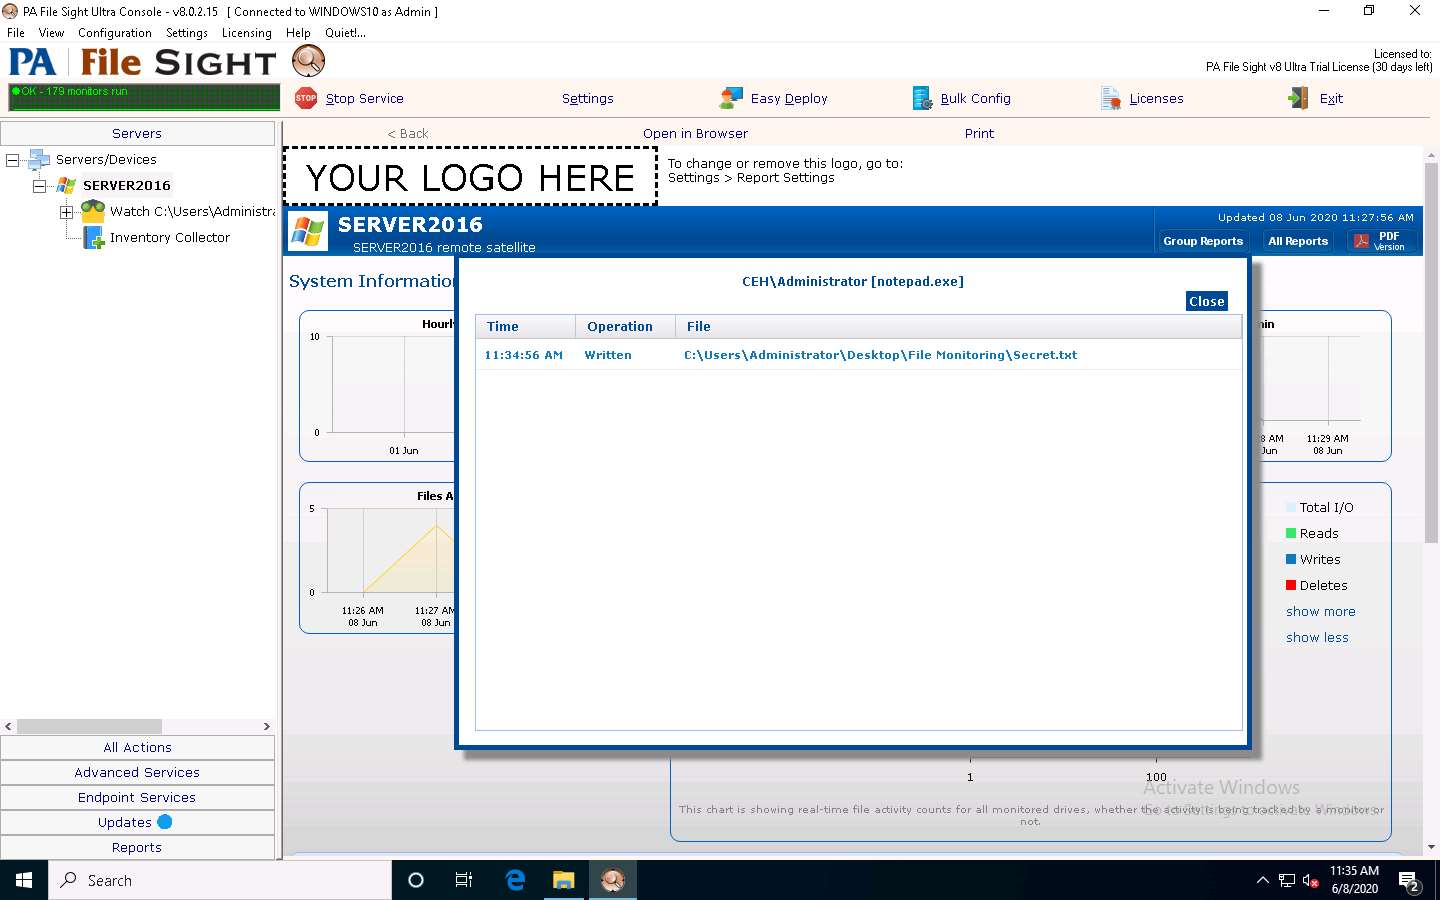Viewport: 1440px width, 900px height.
Task: Click the Servers/Devices computers icon
Action: [39, 159]
